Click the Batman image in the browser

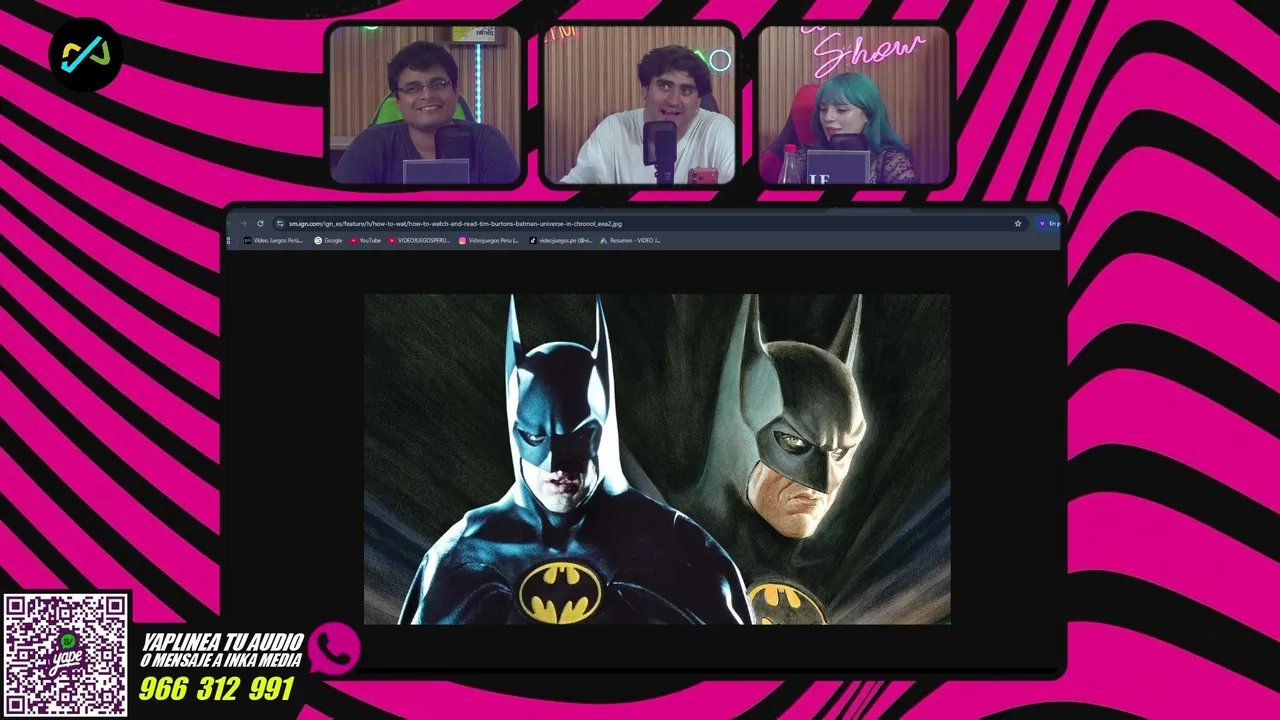(x=657, y=459)
